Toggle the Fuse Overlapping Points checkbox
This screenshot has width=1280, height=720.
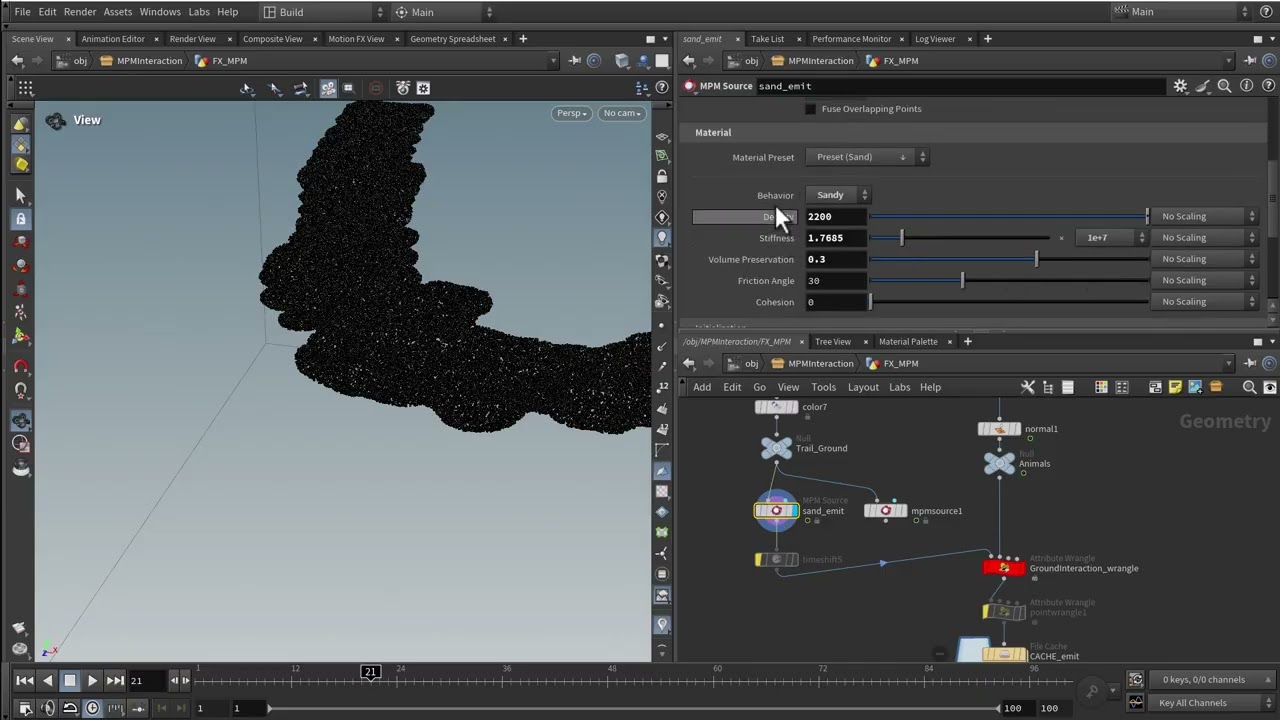pos(810,109)
